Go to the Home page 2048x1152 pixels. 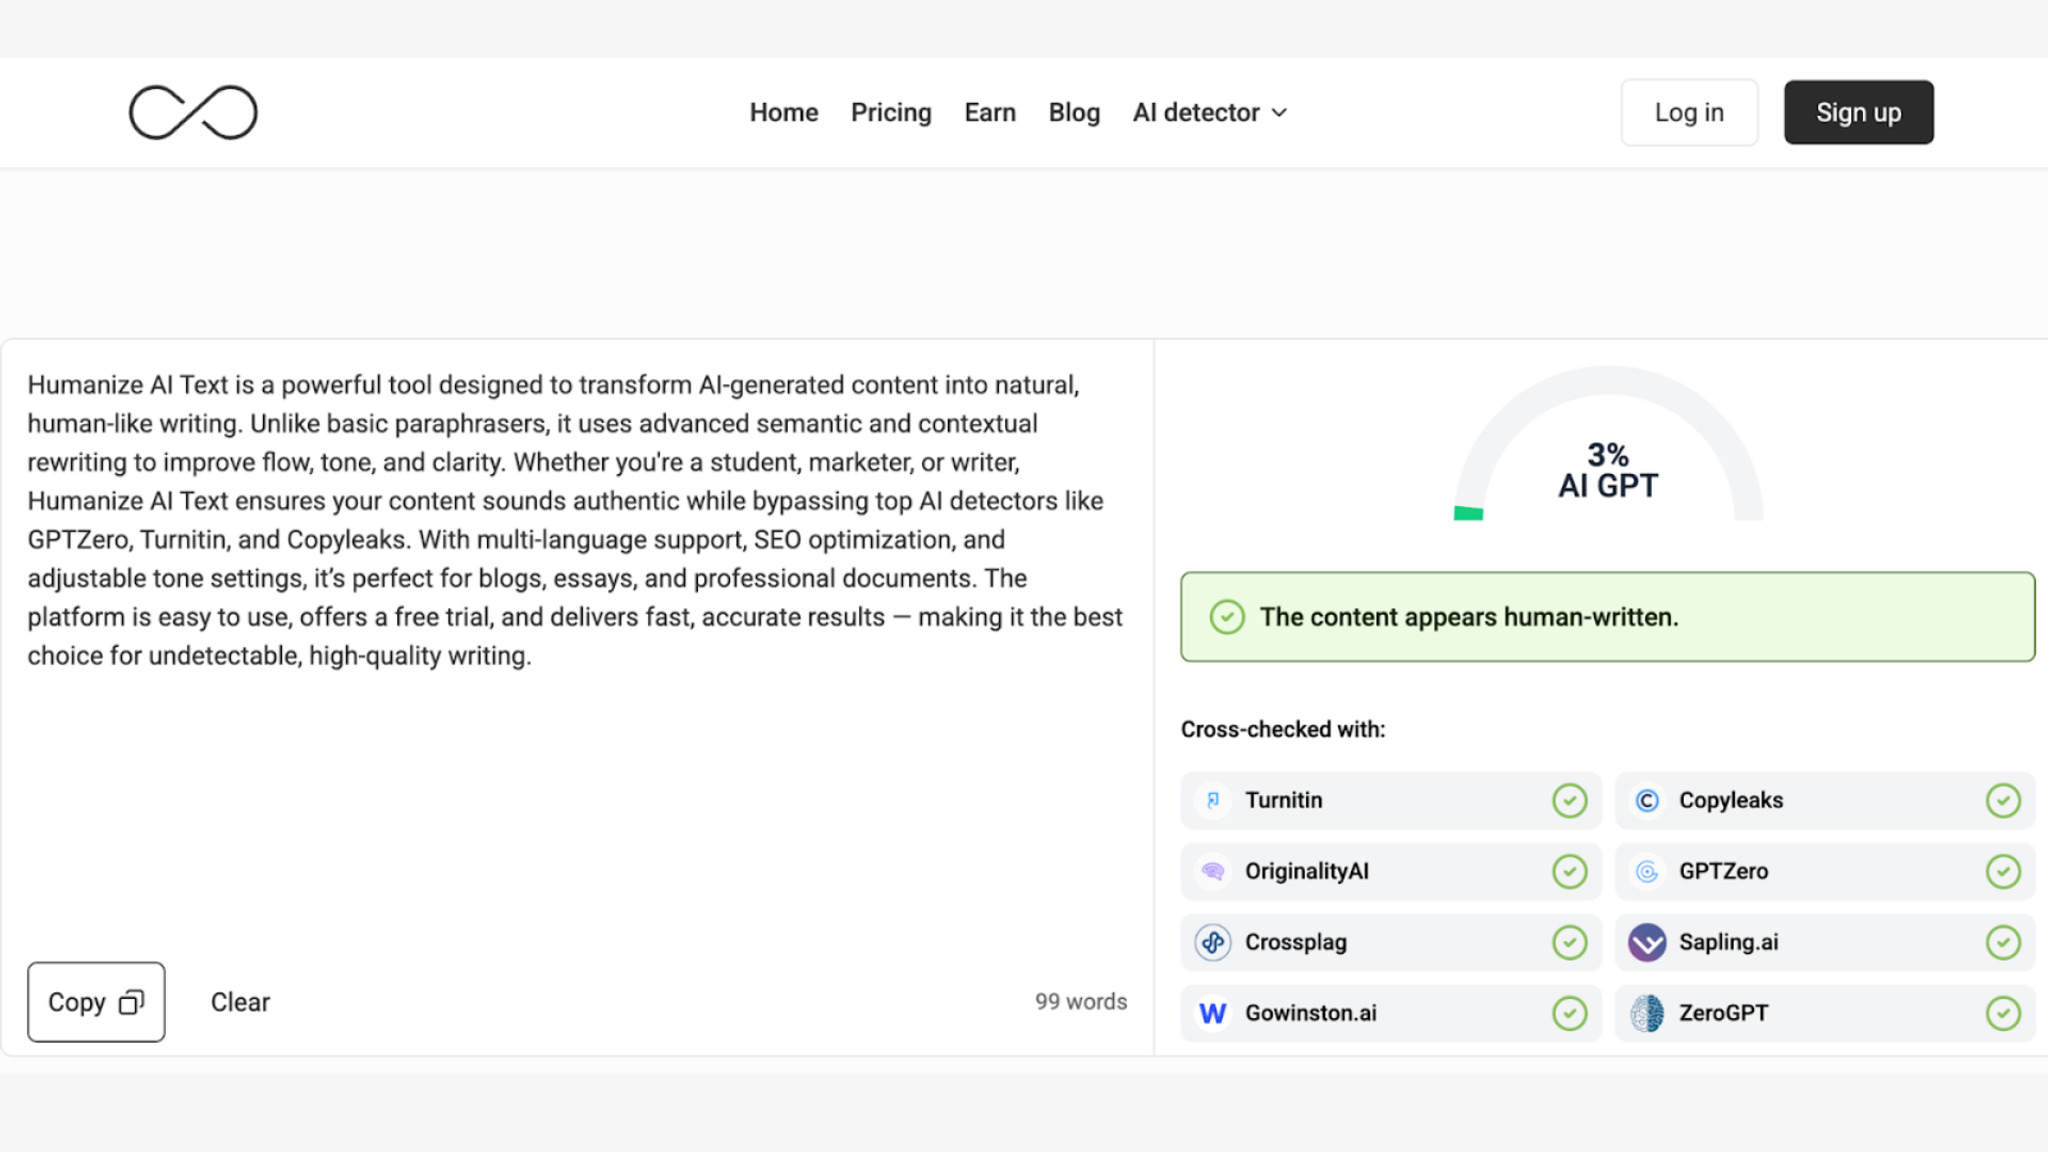pos(784,112)
